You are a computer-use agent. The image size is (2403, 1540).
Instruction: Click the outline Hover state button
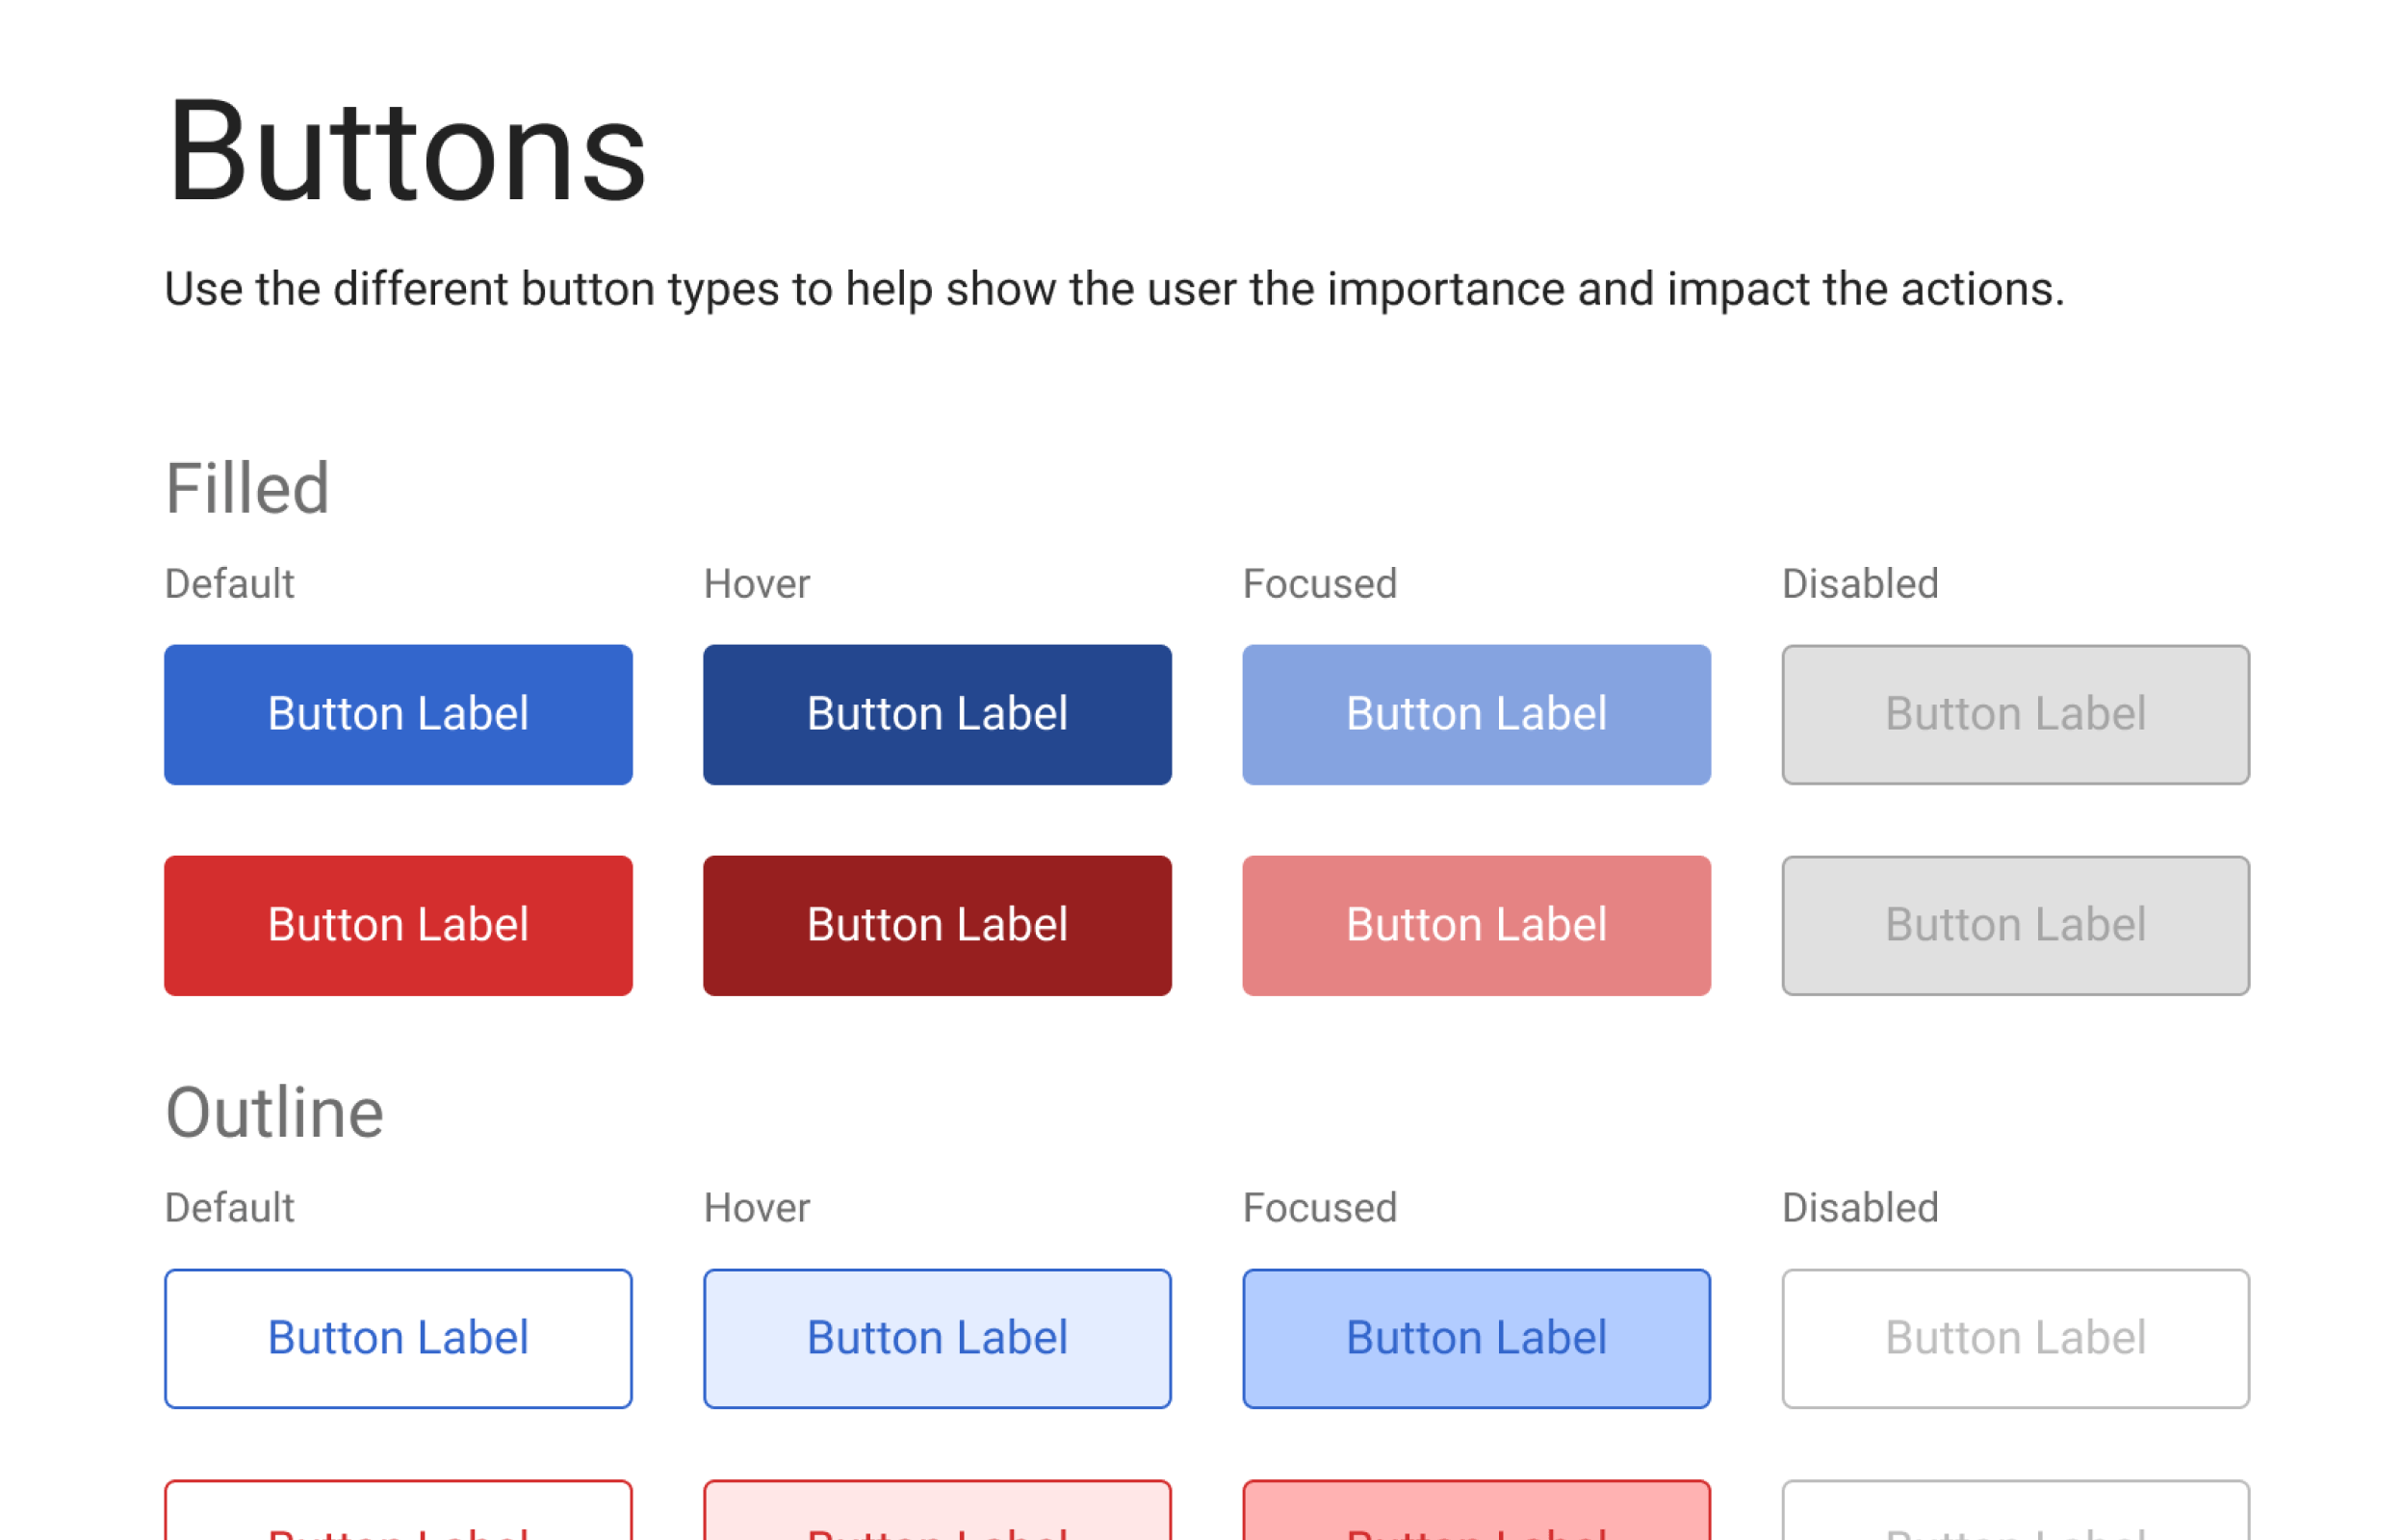click(936, 1338)
